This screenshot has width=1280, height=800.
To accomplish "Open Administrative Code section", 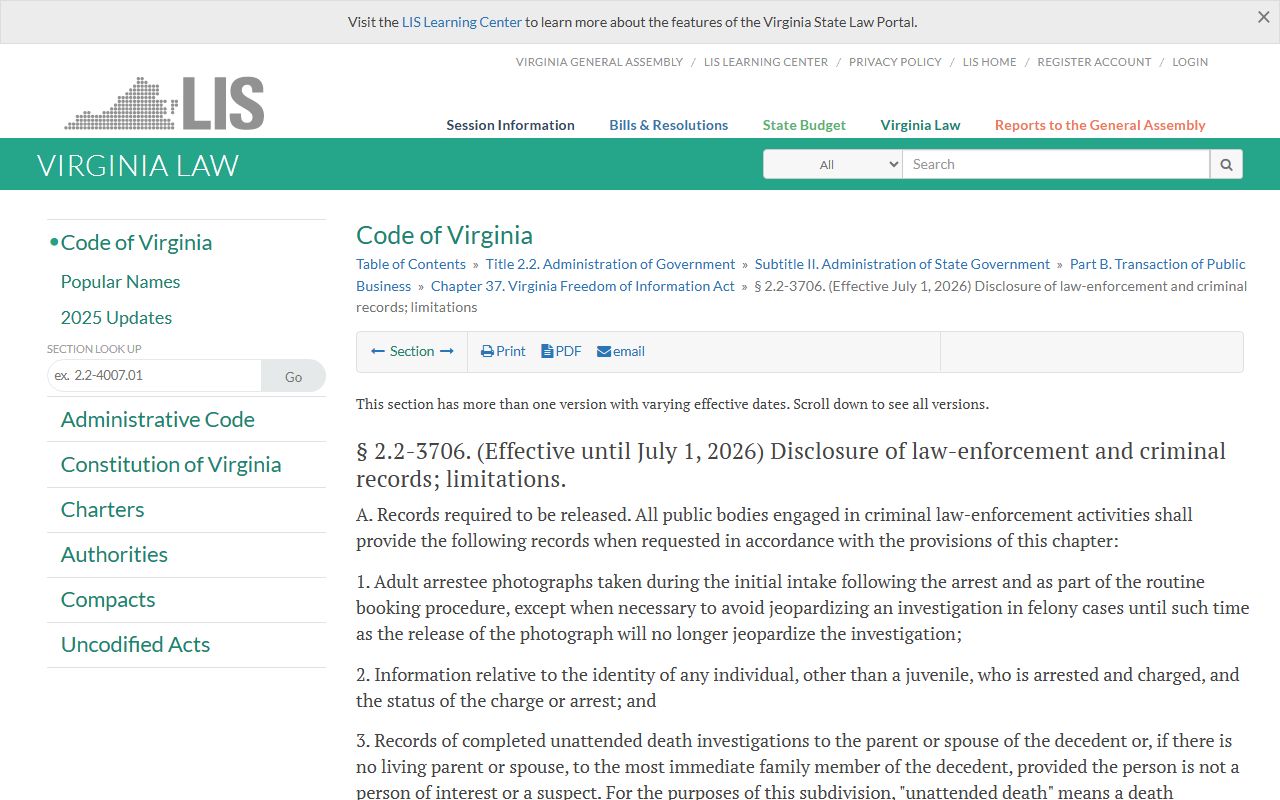I will pos(157,420).
